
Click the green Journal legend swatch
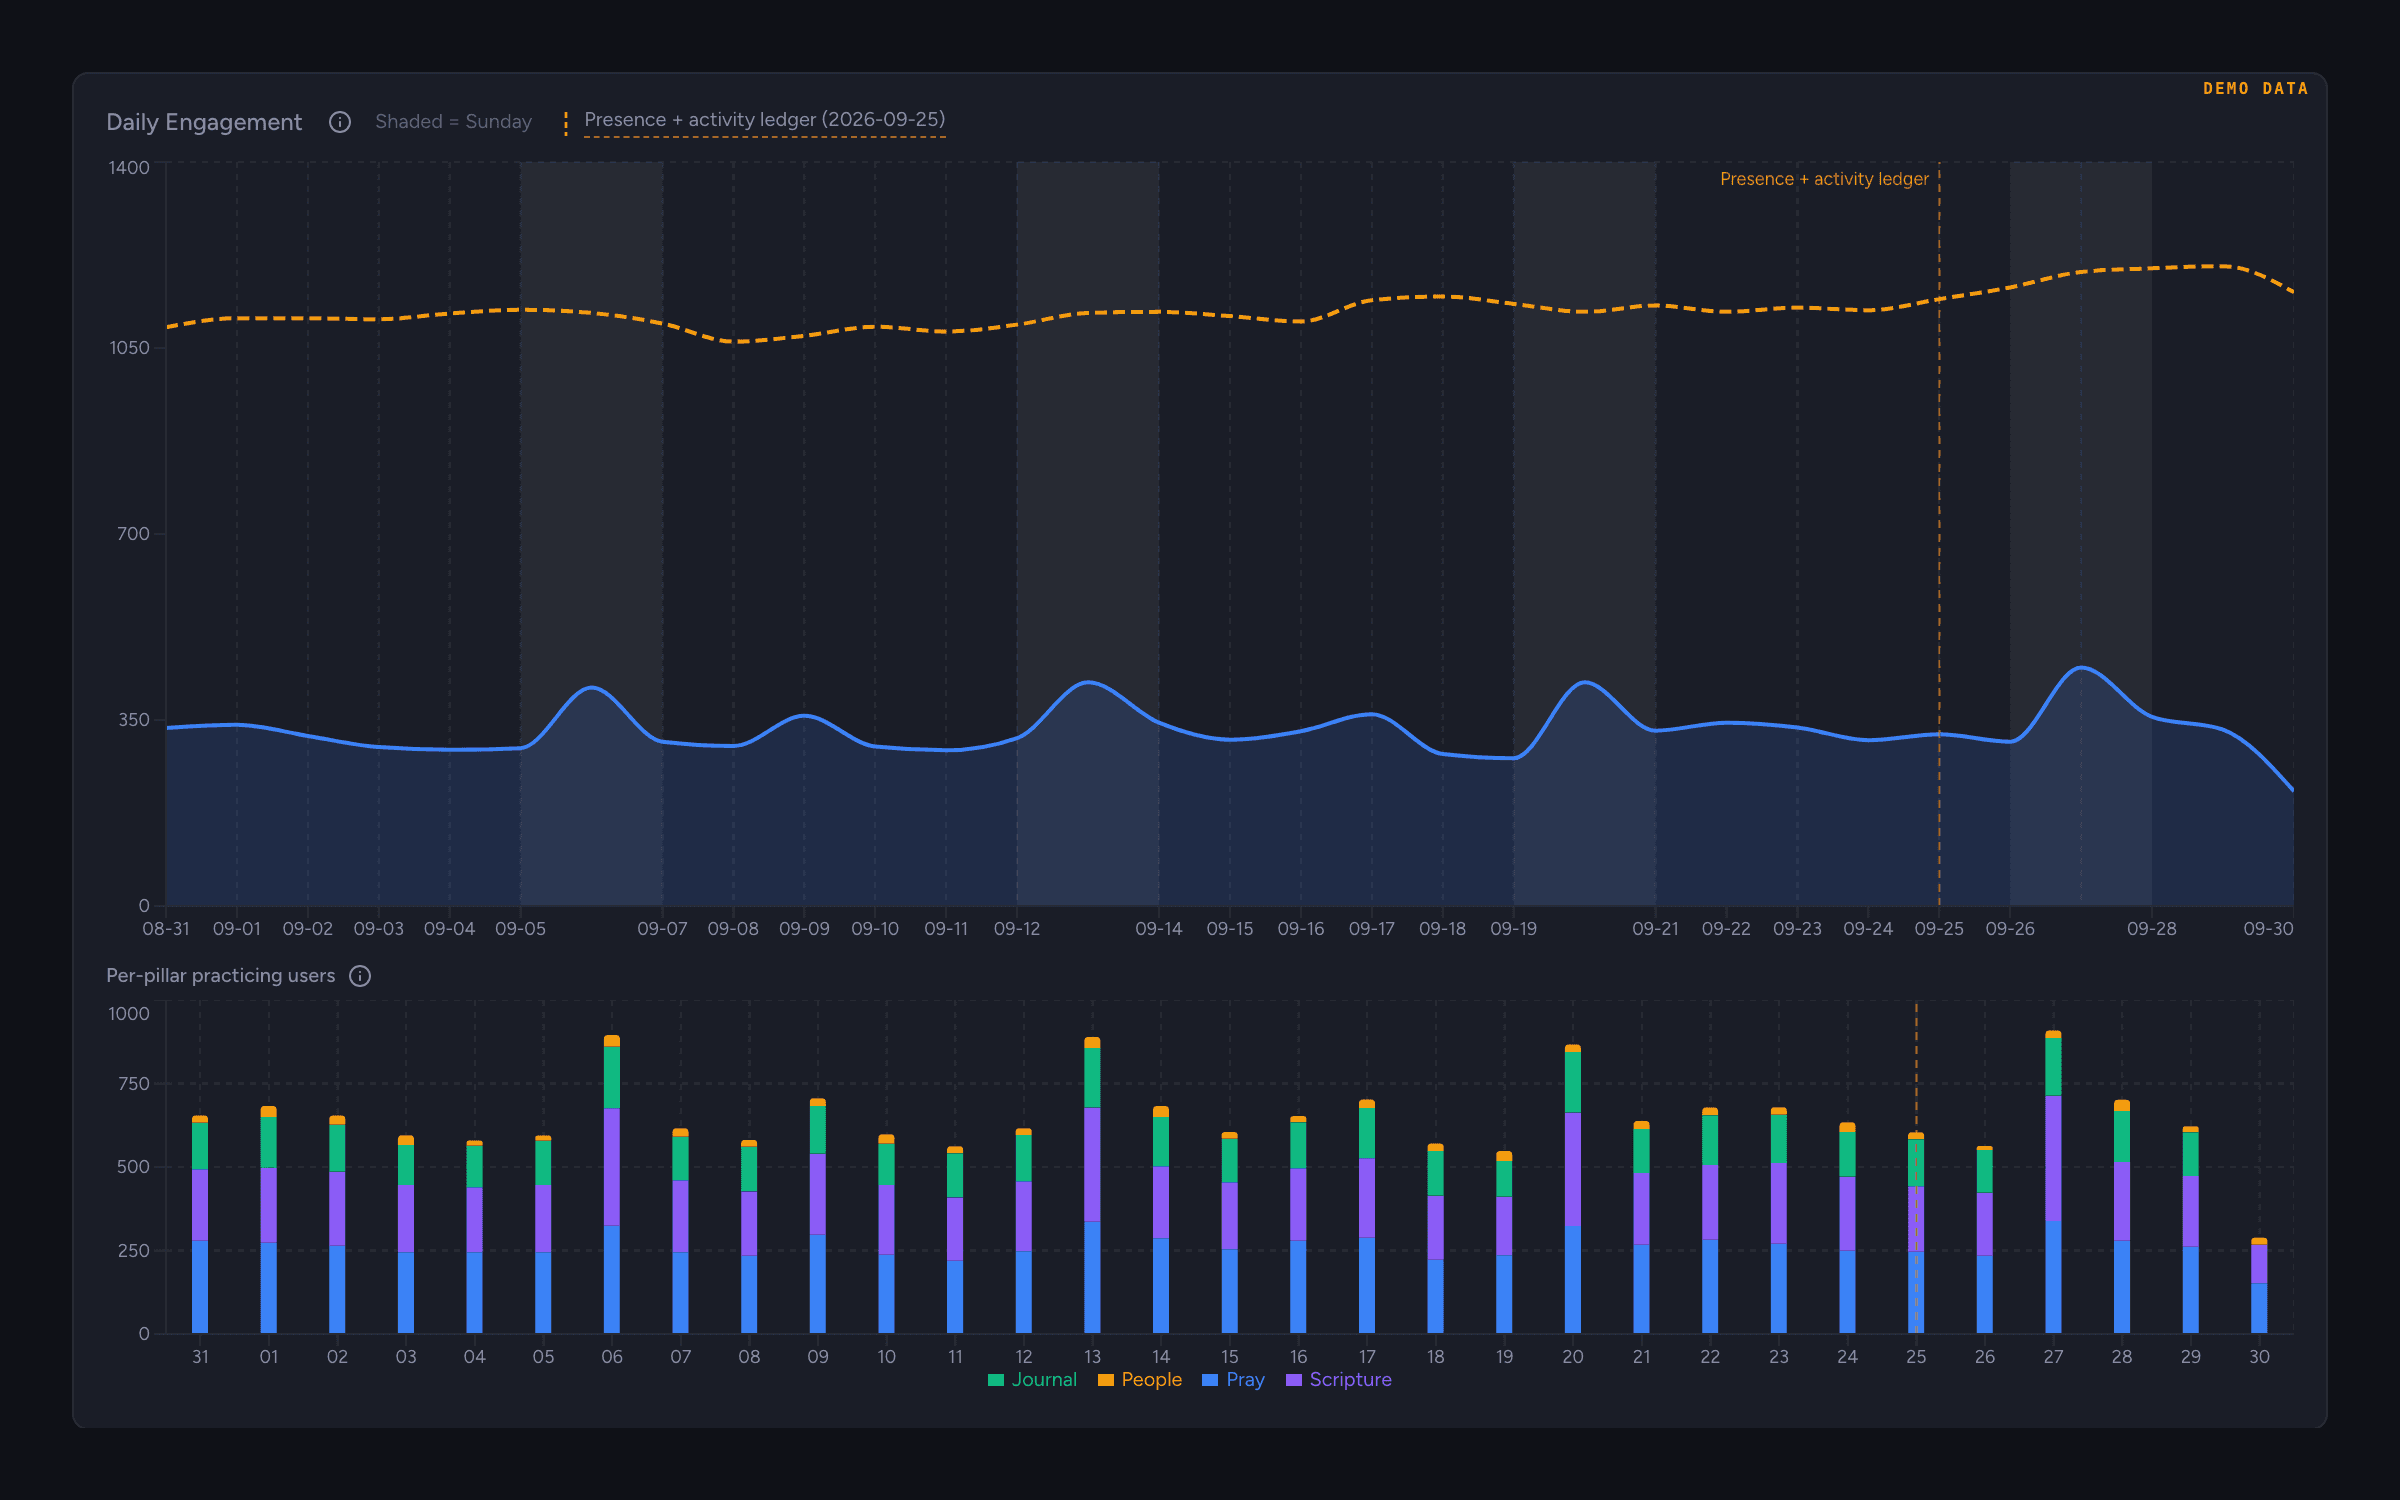[995, 1381]
